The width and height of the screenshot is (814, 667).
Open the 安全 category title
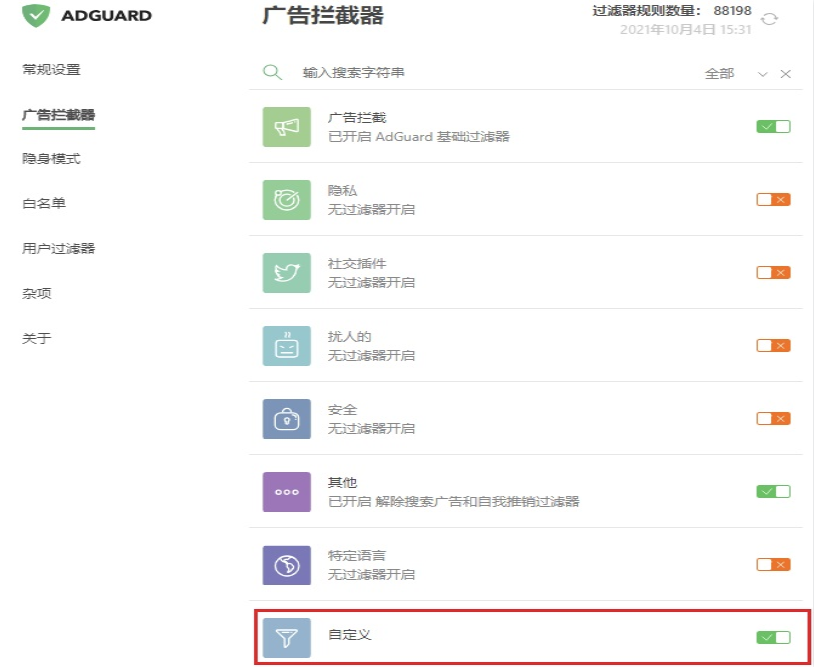[x=342, y=410]
